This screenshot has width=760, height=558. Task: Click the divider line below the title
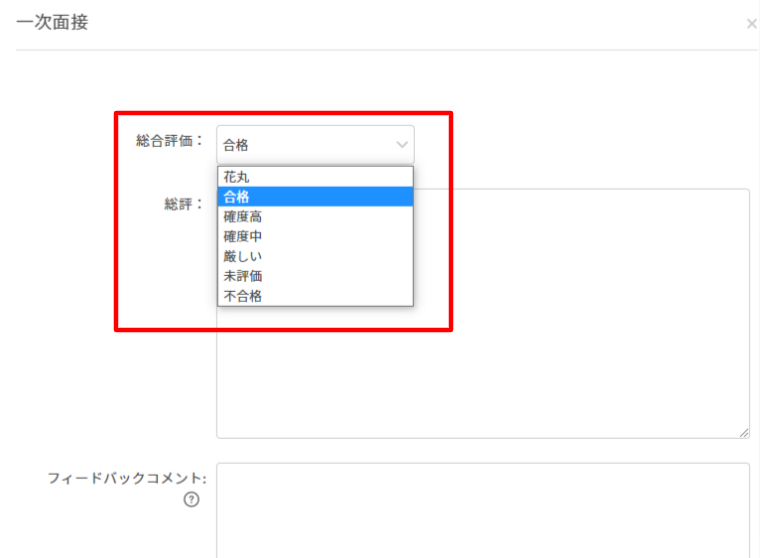pos(380,50)
